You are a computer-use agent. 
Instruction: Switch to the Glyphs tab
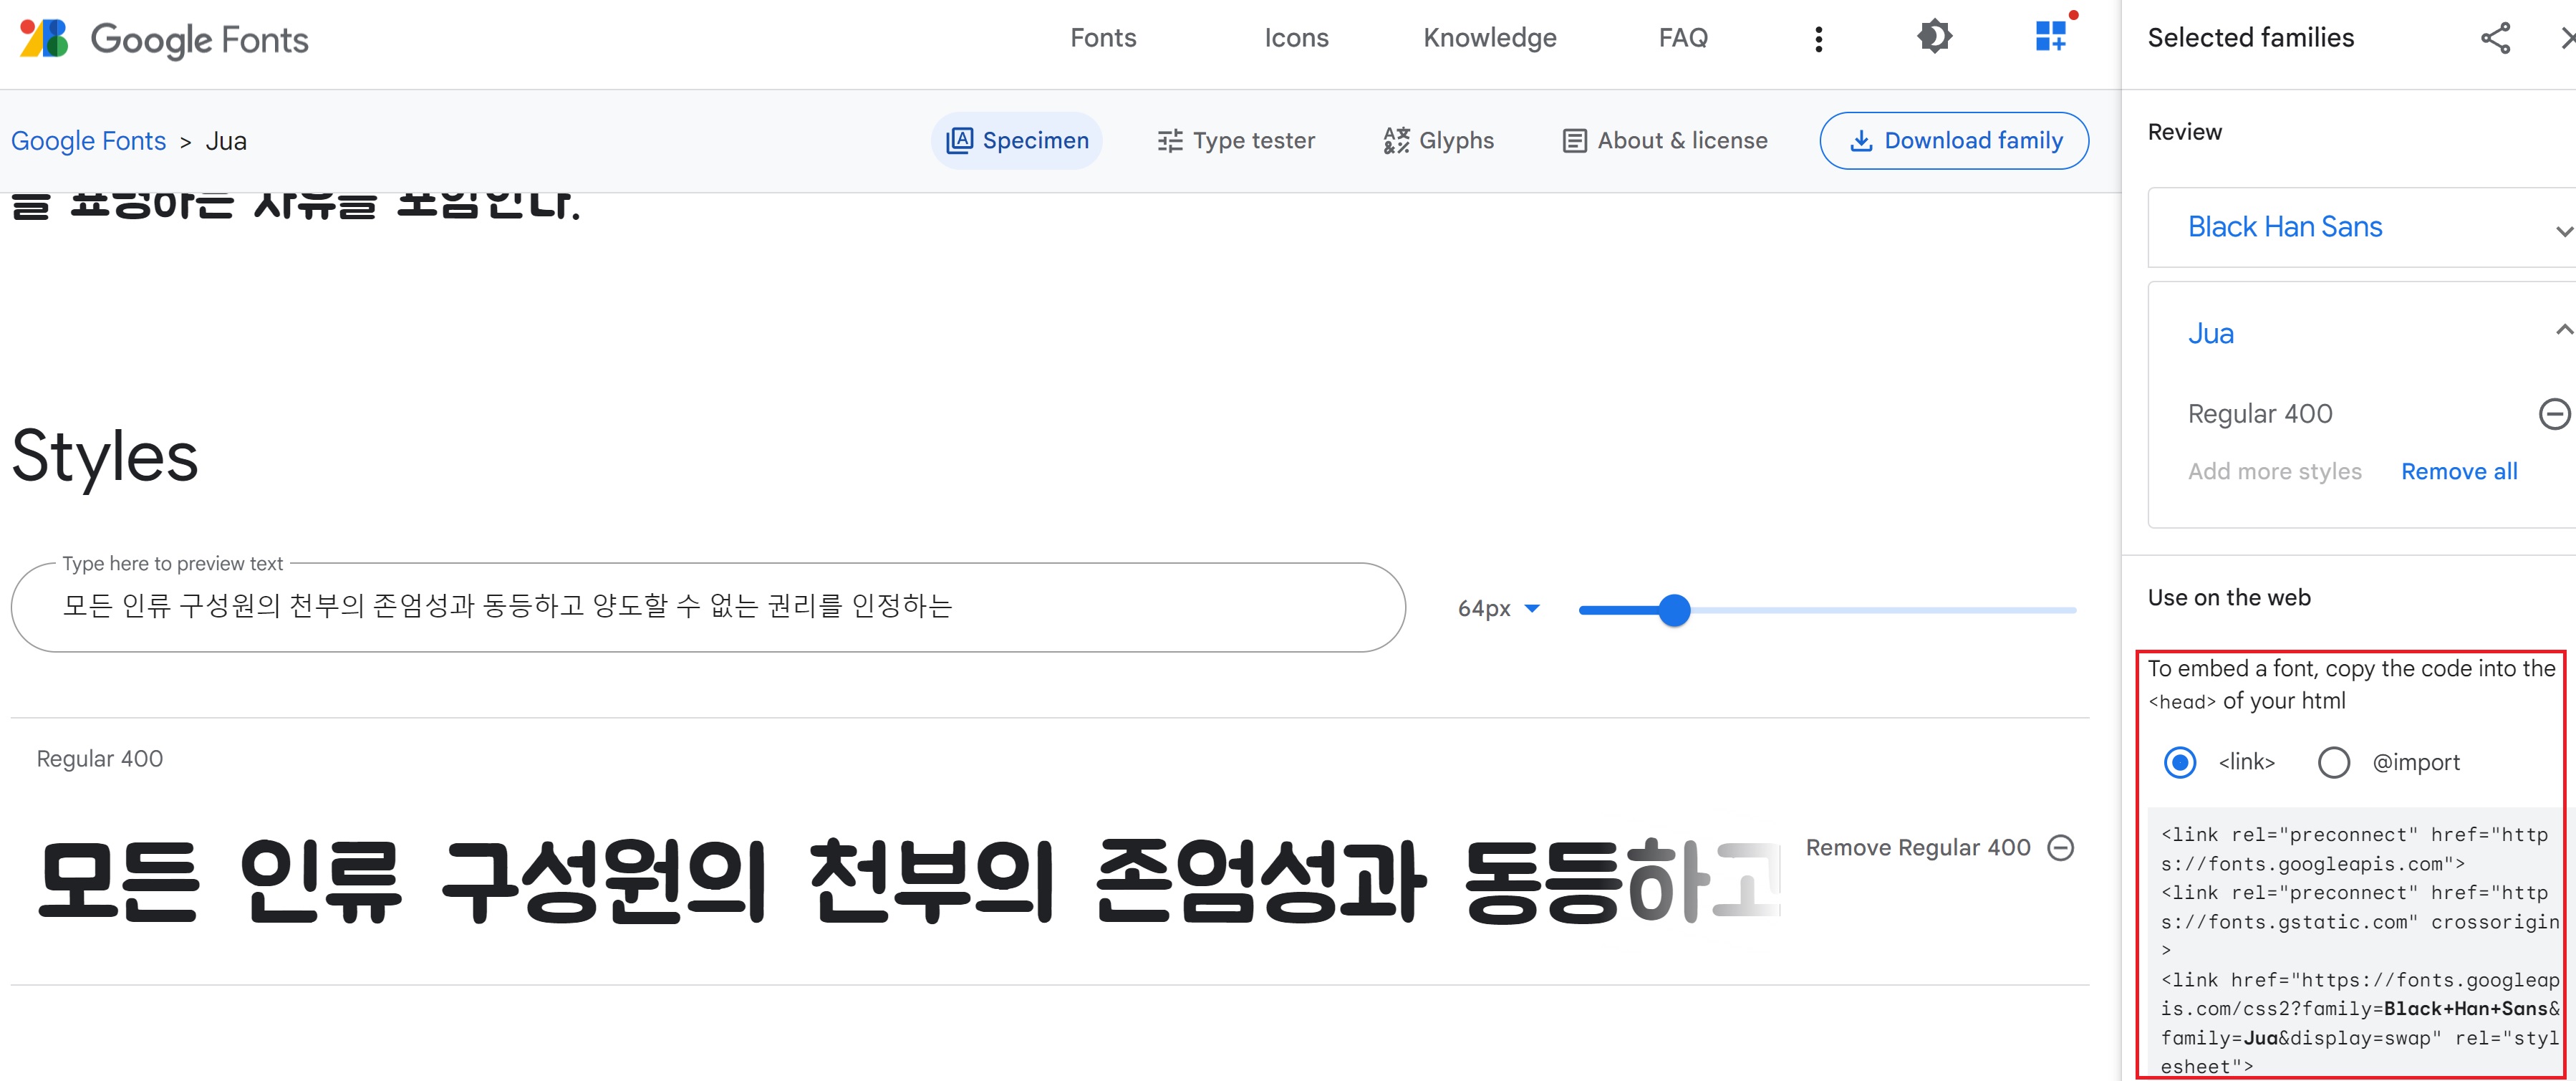(1438, 140)
